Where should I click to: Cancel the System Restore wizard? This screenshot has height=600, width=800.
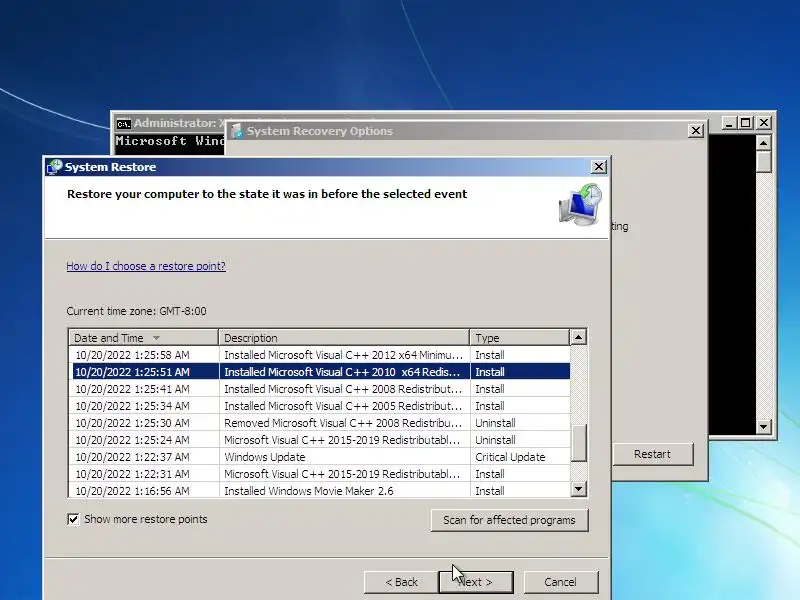click(560, 582)
